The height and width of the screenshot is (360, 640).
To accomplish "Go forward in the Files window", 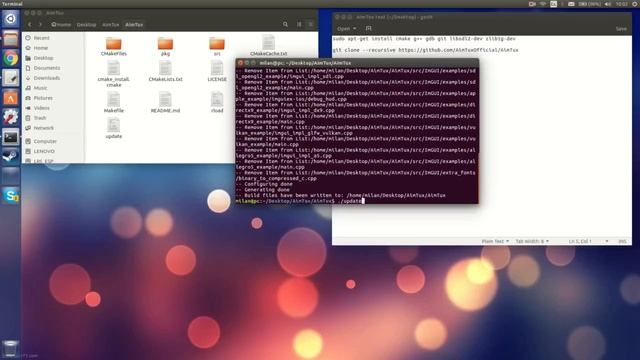I will (40, 24).
